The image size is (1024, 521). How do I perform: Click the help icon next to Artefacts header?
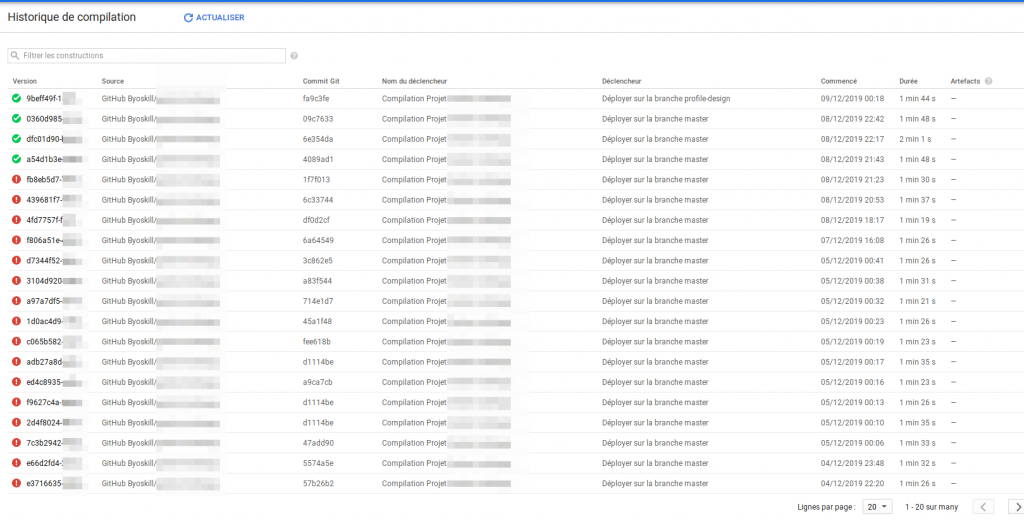pos(988,81)
